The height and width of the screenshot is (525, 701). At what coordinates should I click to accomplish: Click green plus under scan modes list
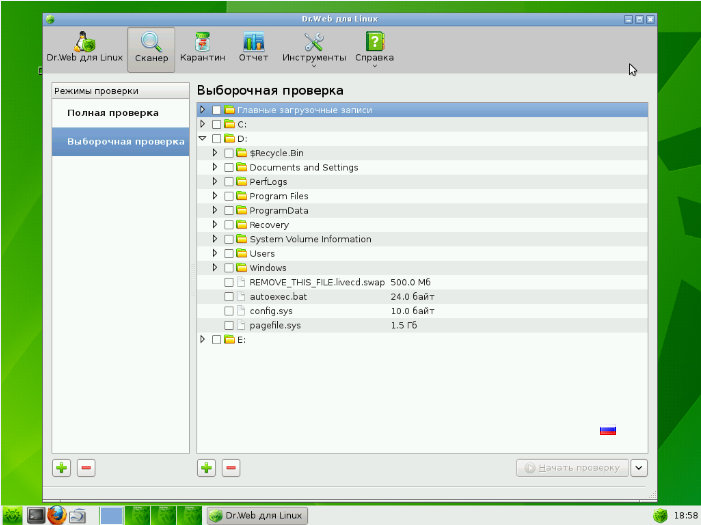[62, 468]
